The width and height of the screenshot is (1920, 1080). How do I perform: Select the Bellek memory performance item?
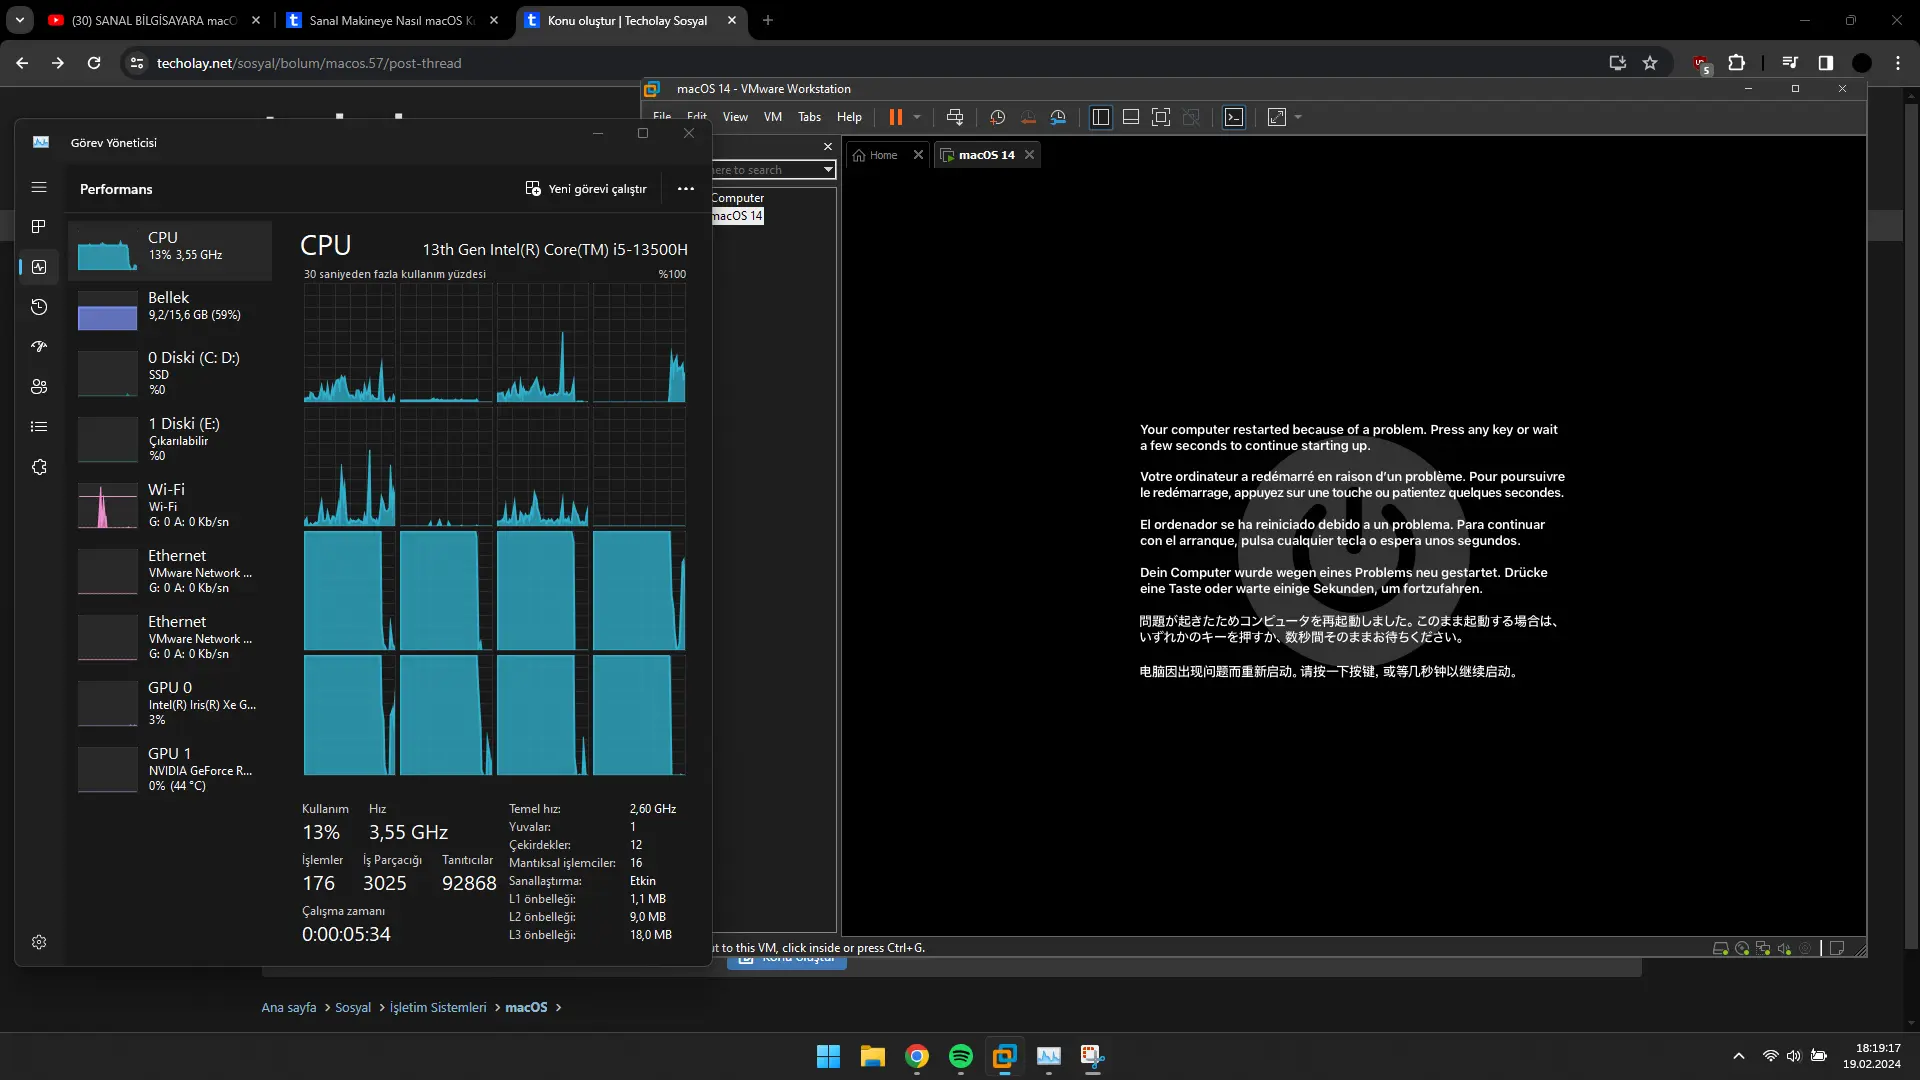coord(170,310)
